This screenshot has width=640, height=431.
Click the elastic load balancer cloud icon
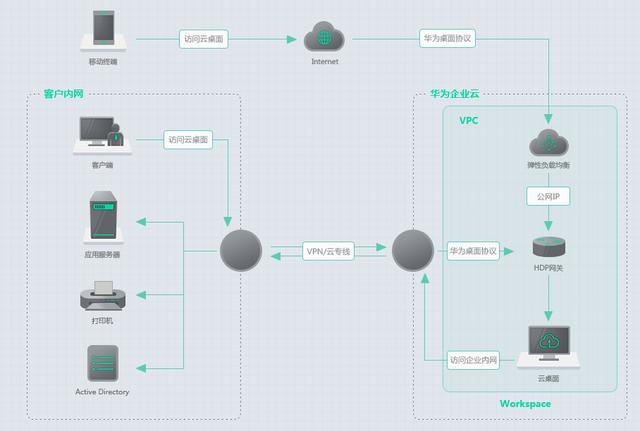pos(549,143)
